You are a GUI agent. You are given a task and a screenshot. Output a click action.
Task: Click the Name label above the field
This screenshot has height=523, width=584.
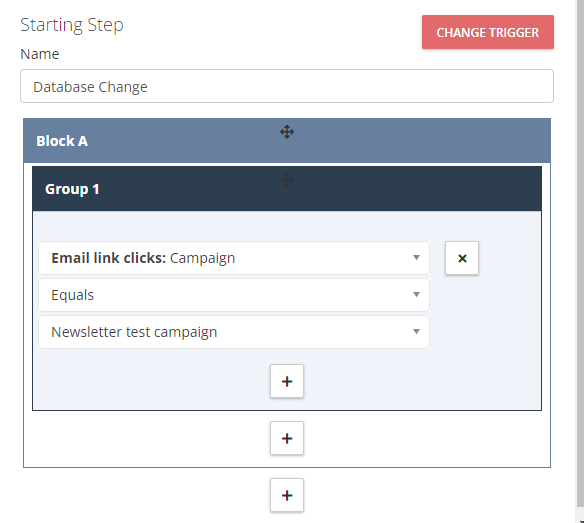pyautogui.click(x=39, y=54)
